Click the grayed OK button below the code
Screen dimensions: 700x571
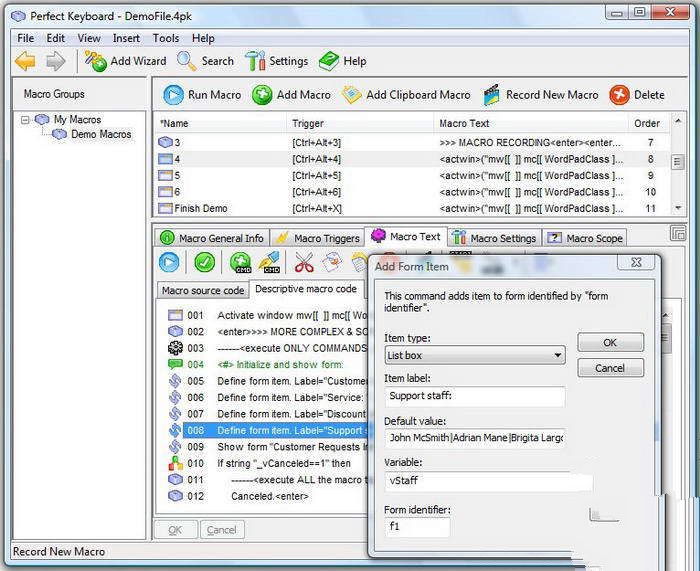(175, 530)
